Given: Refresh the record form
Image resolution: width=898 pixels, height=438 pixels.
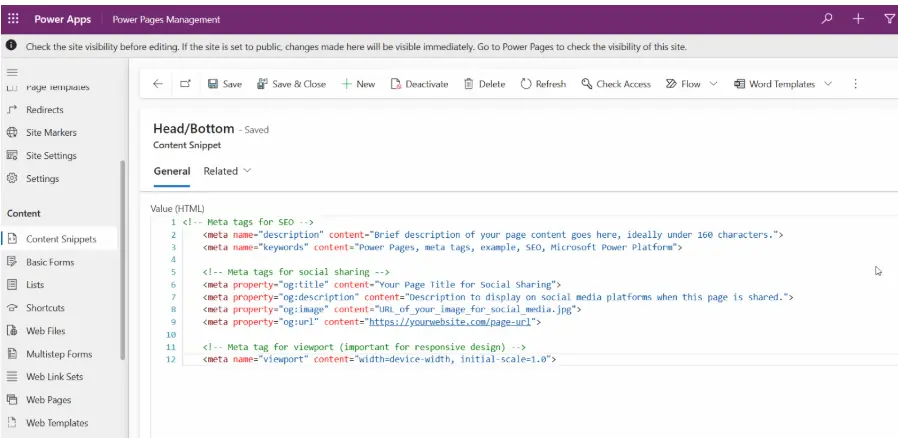Looking at the screenshot, I should (543, 84).
